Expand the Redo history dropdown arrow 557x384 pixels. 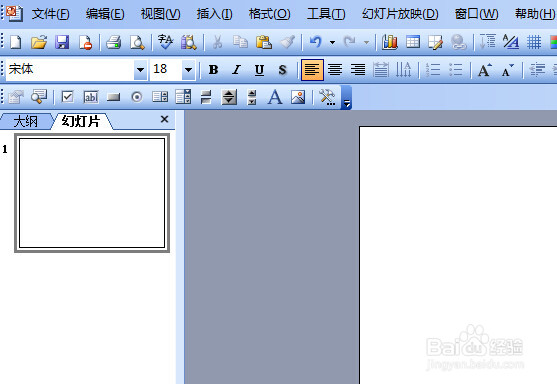click(x=366, y=42)
